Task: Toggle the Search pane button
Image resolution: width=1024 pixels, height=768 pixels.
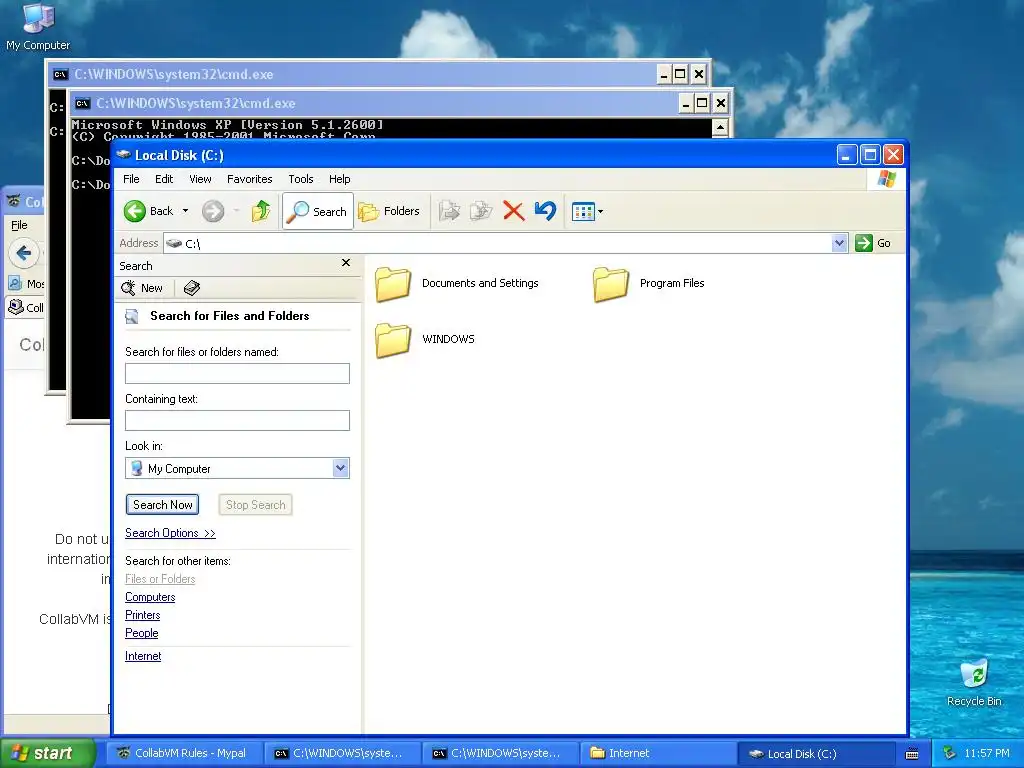Action: (318, 211)
